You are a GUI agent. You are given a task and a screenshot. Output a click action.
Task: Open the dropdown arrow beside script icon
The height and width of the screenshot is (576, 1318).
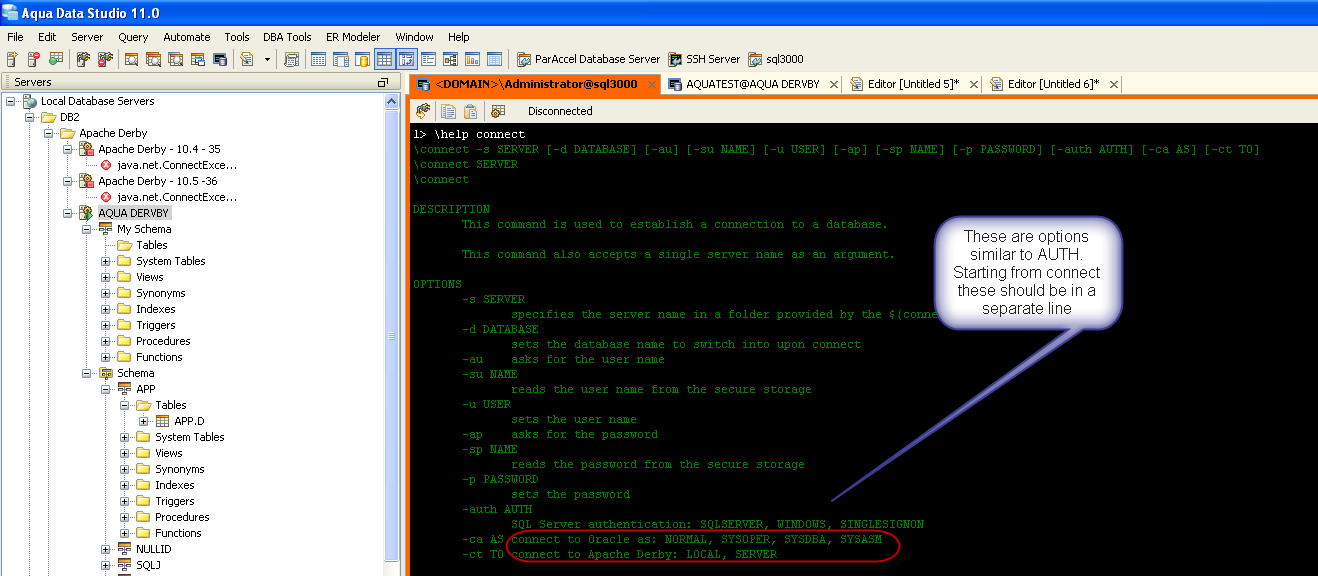[x=267, y=59]
